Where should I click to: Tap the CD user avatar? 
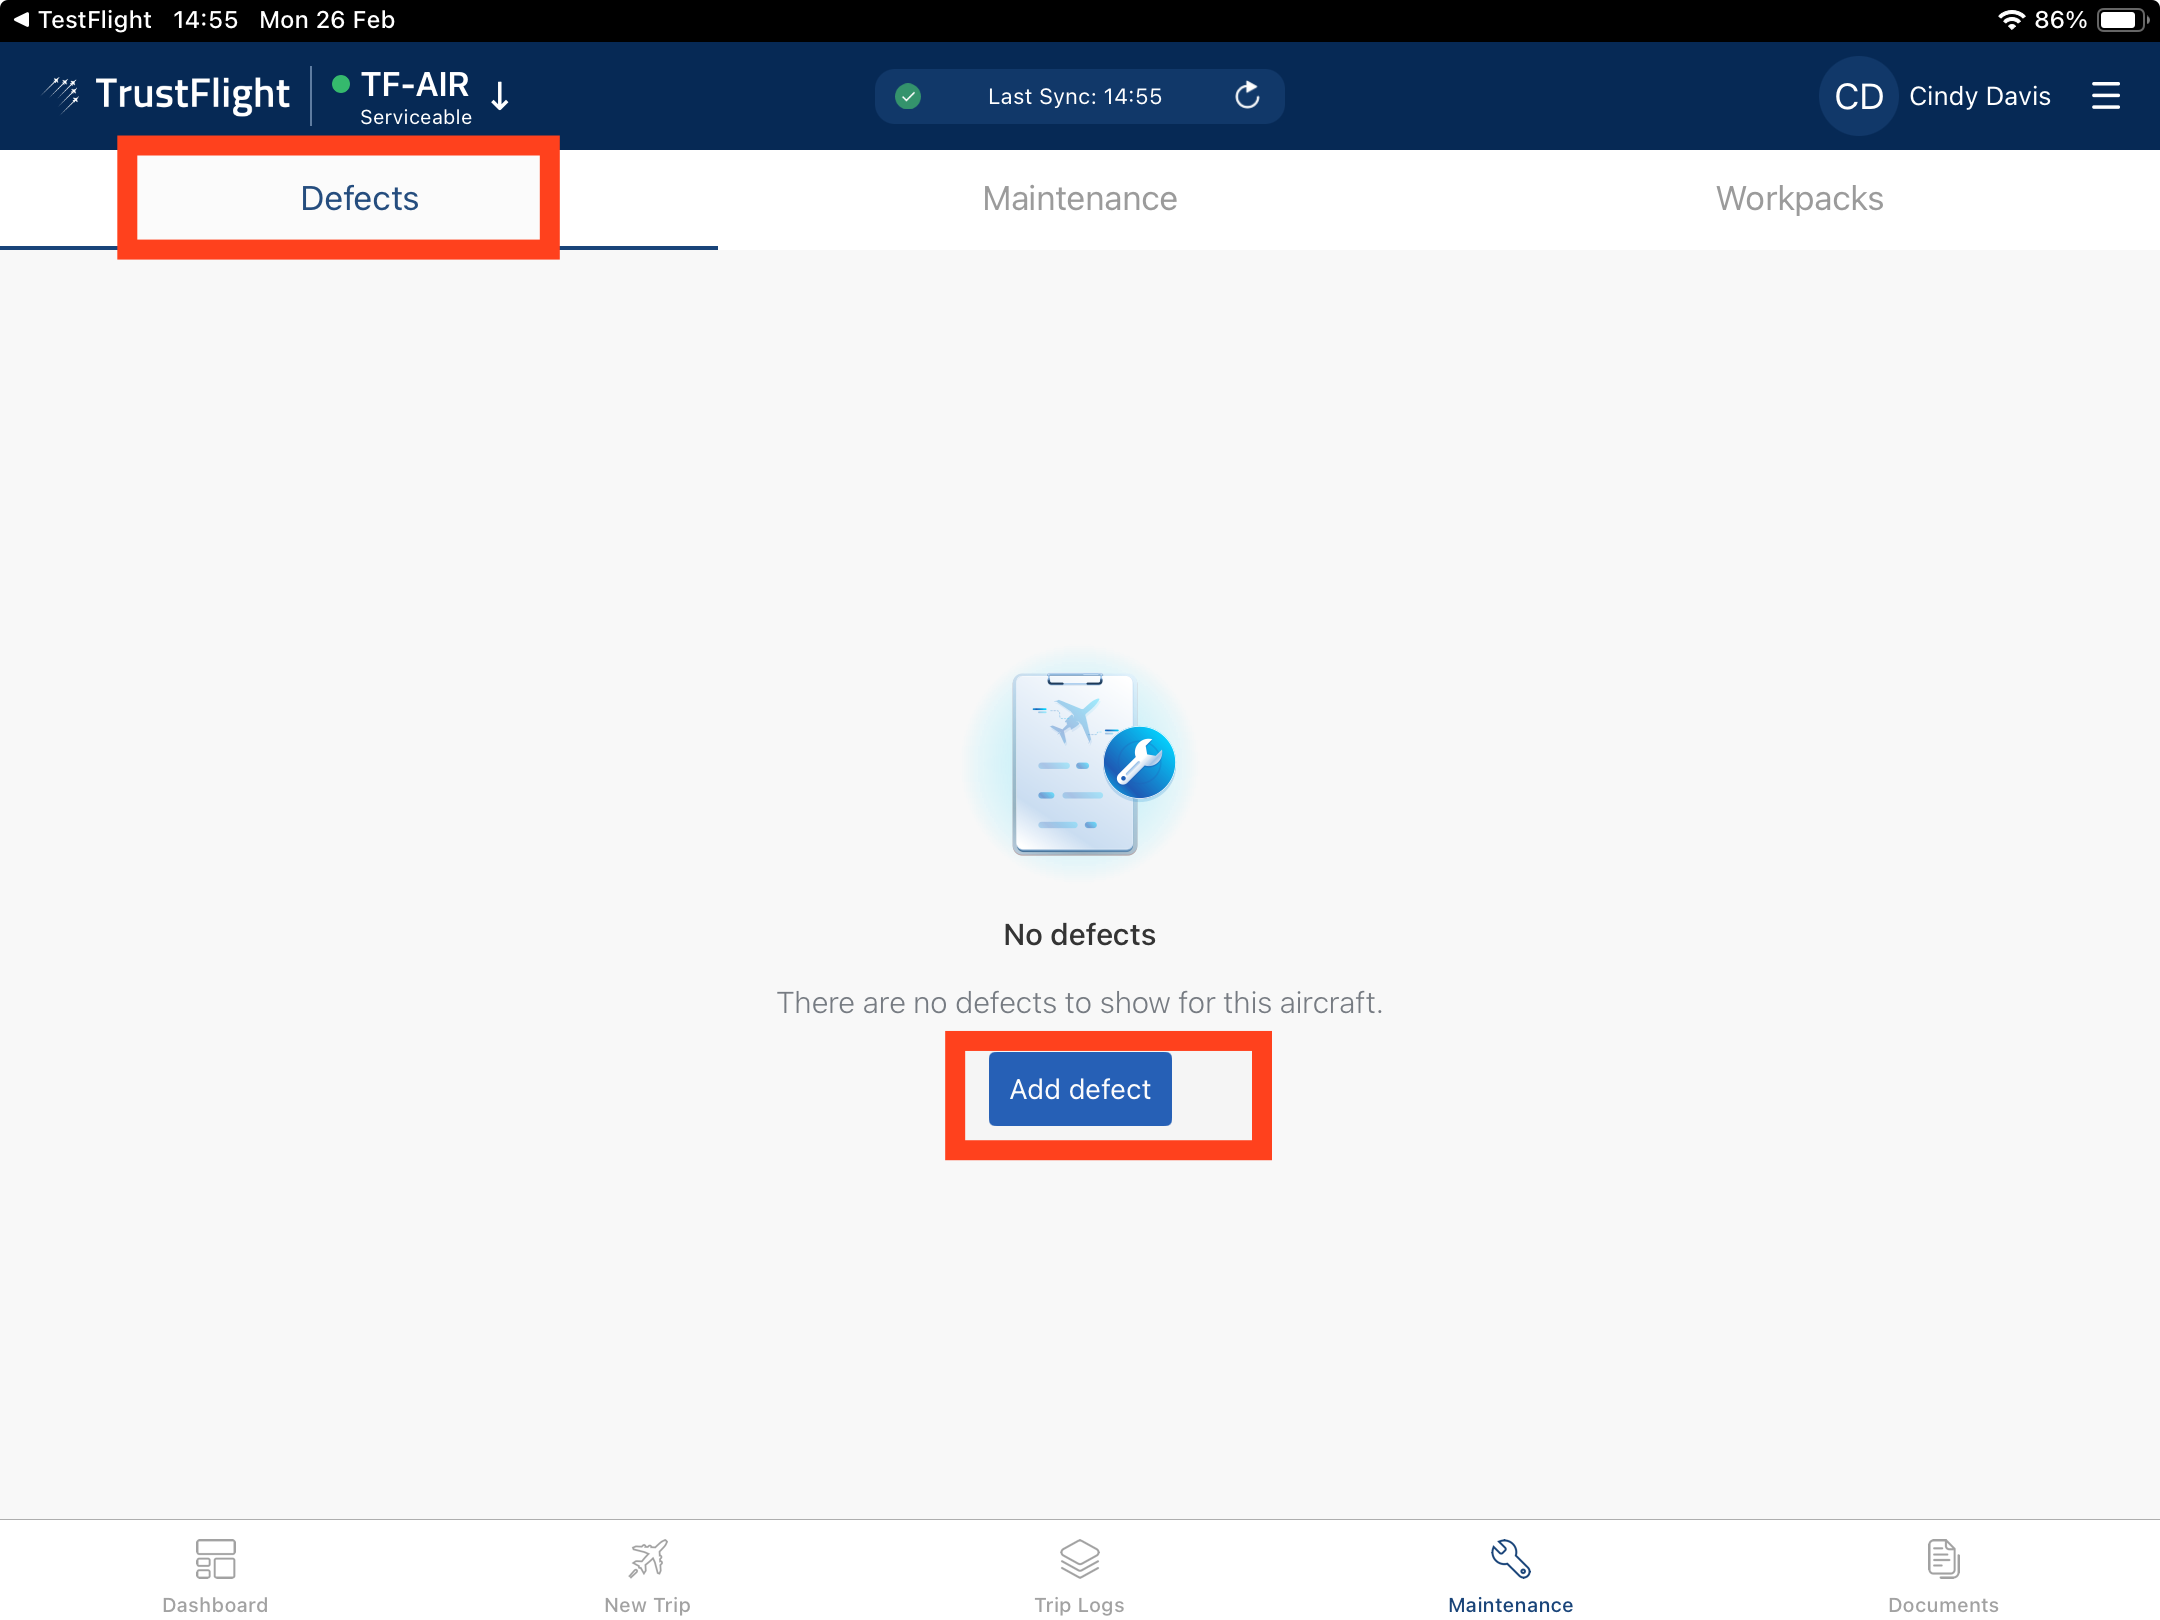1858,96
